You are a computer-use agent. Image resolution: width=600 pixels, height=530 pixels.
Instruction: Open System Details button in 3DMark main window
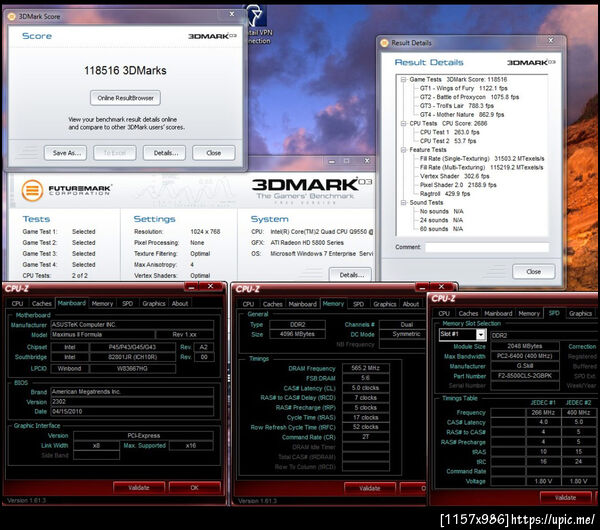(350, 275)
